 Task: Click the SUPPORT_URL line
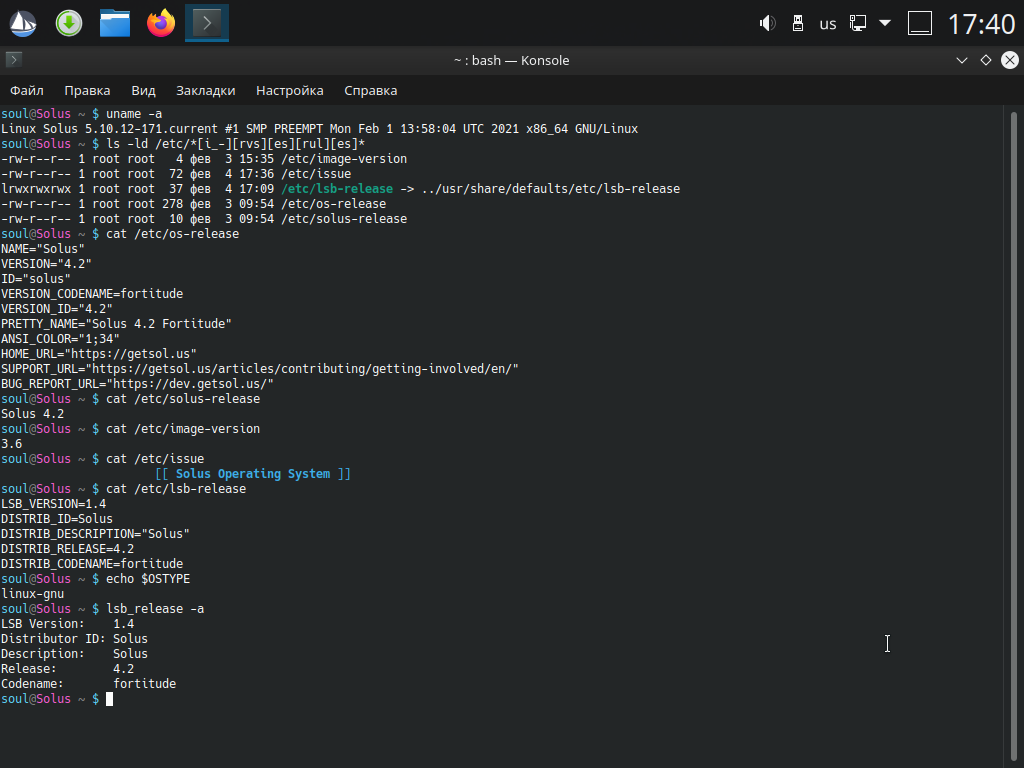pyautogui.click(x=260, y=369)
